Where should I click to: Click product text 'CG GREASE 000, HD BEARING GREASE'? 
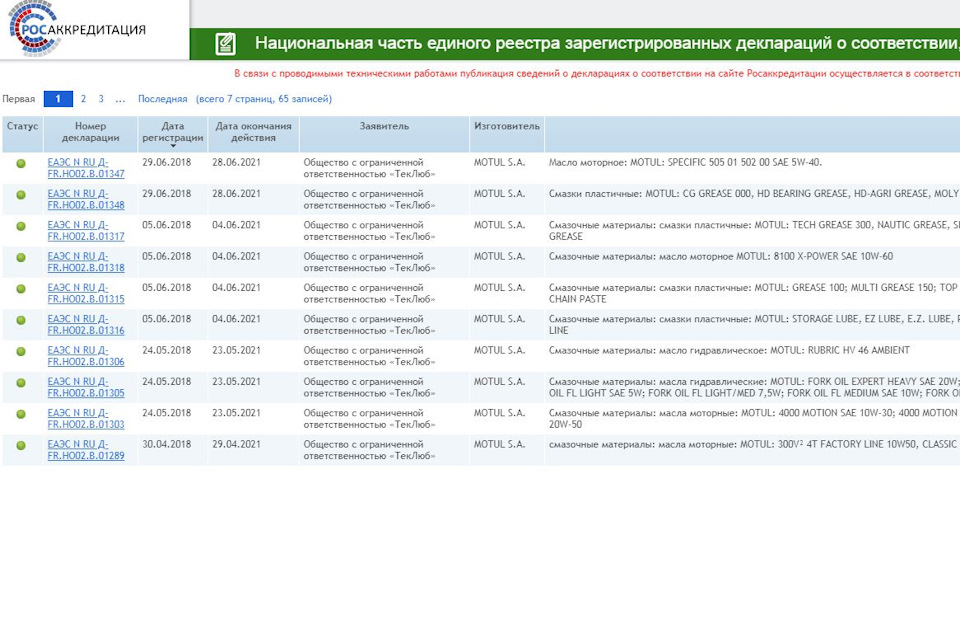click(765, 194)
